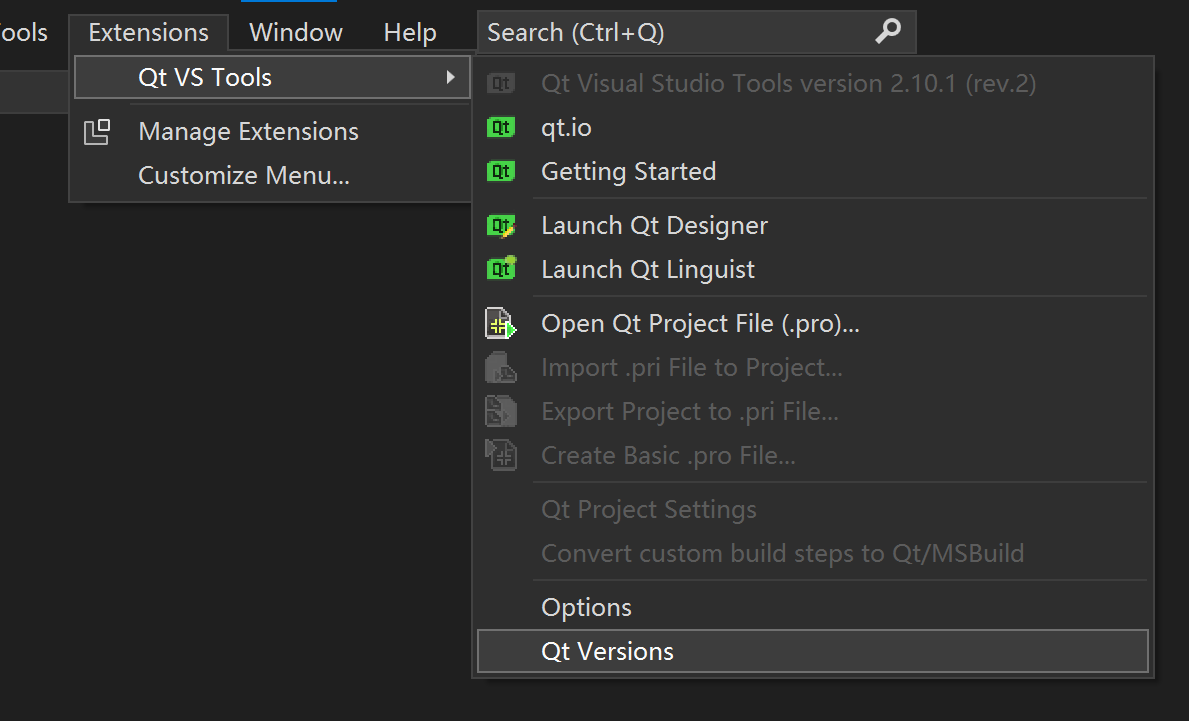Click the Open Qt Project File icon
Image resolution: width=1189 pixels, height=721 pixels.
tap(501, 323)
